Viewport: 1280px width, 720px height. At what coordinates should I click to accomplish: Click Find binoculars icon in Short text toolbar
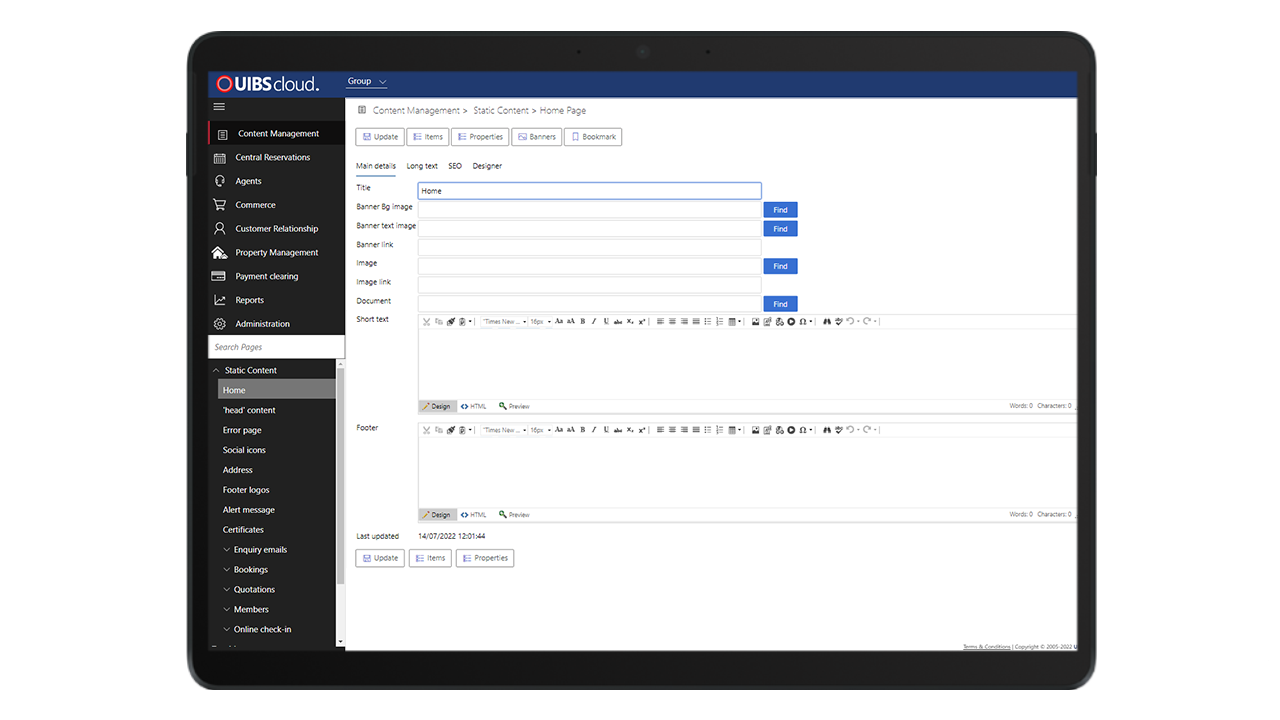coord(827,322)
